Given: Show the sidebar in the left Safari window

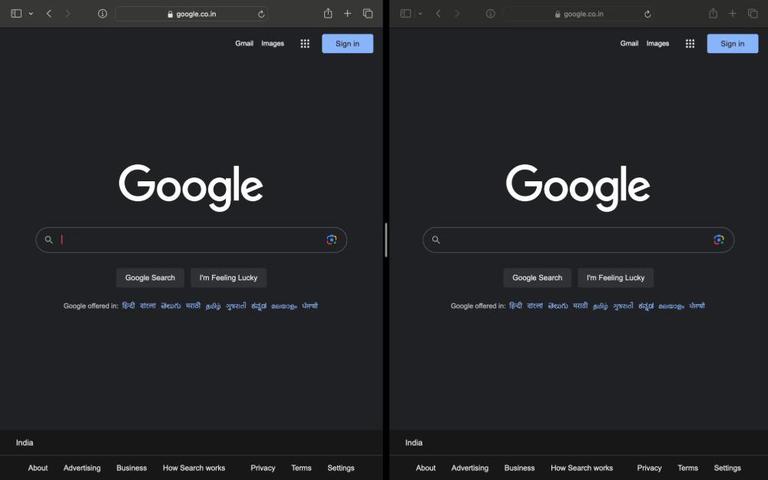Looking at the screenshot, I should (16, 14).
